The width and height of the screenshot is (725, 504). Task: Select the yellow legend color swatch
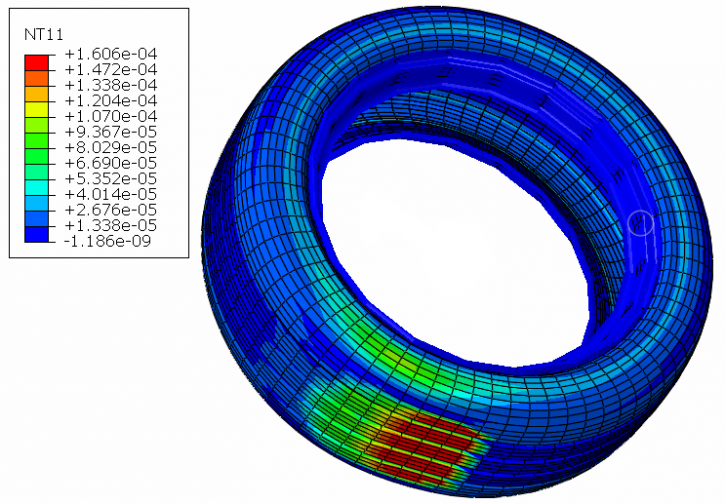[35, 108]
